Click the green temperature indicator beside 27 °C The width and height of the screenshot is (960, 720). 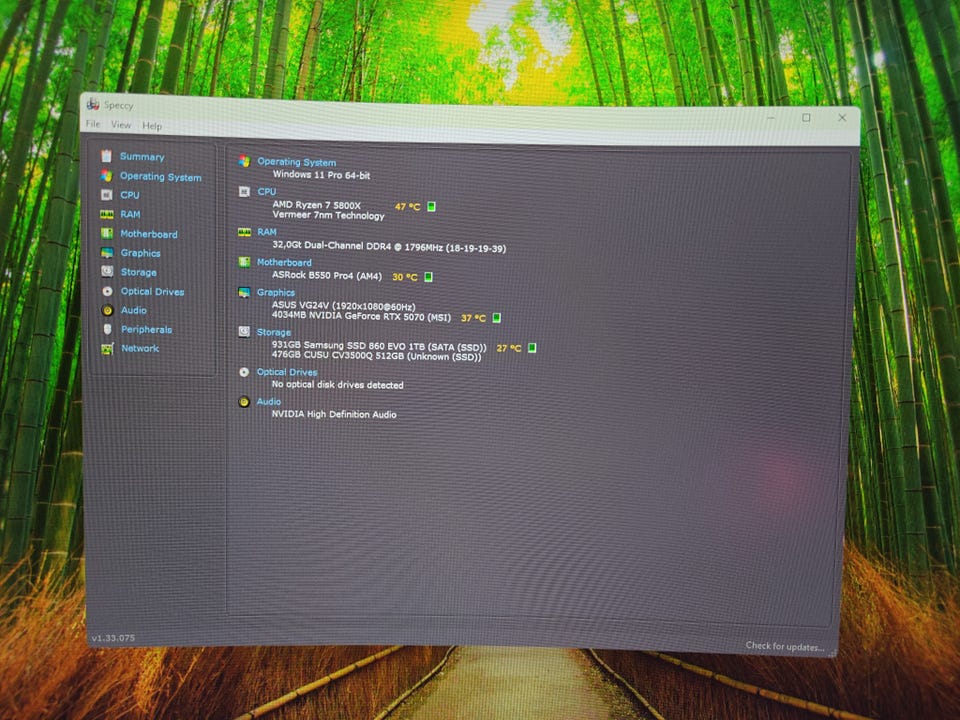tap(532, 348)
